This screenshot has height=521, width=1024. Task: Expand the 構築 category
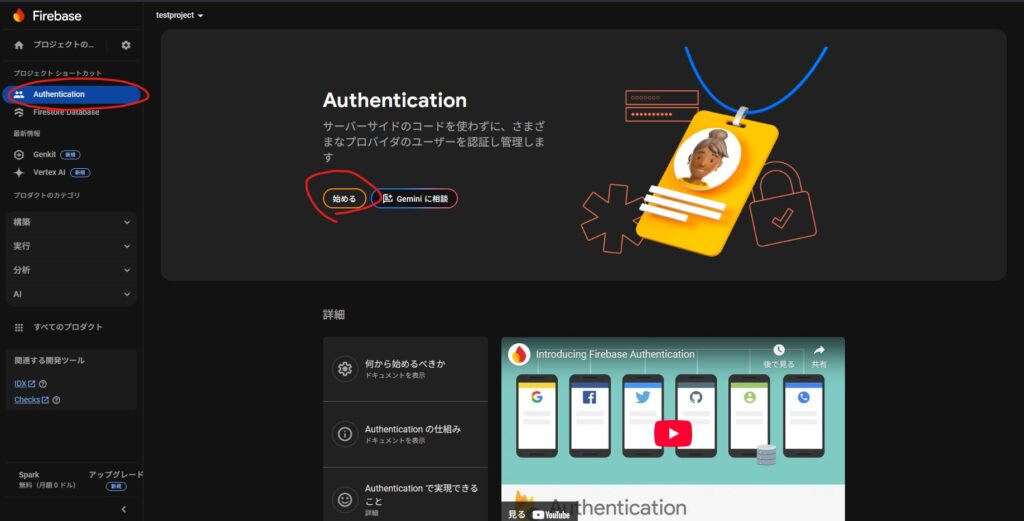click(x=71, y=222)
